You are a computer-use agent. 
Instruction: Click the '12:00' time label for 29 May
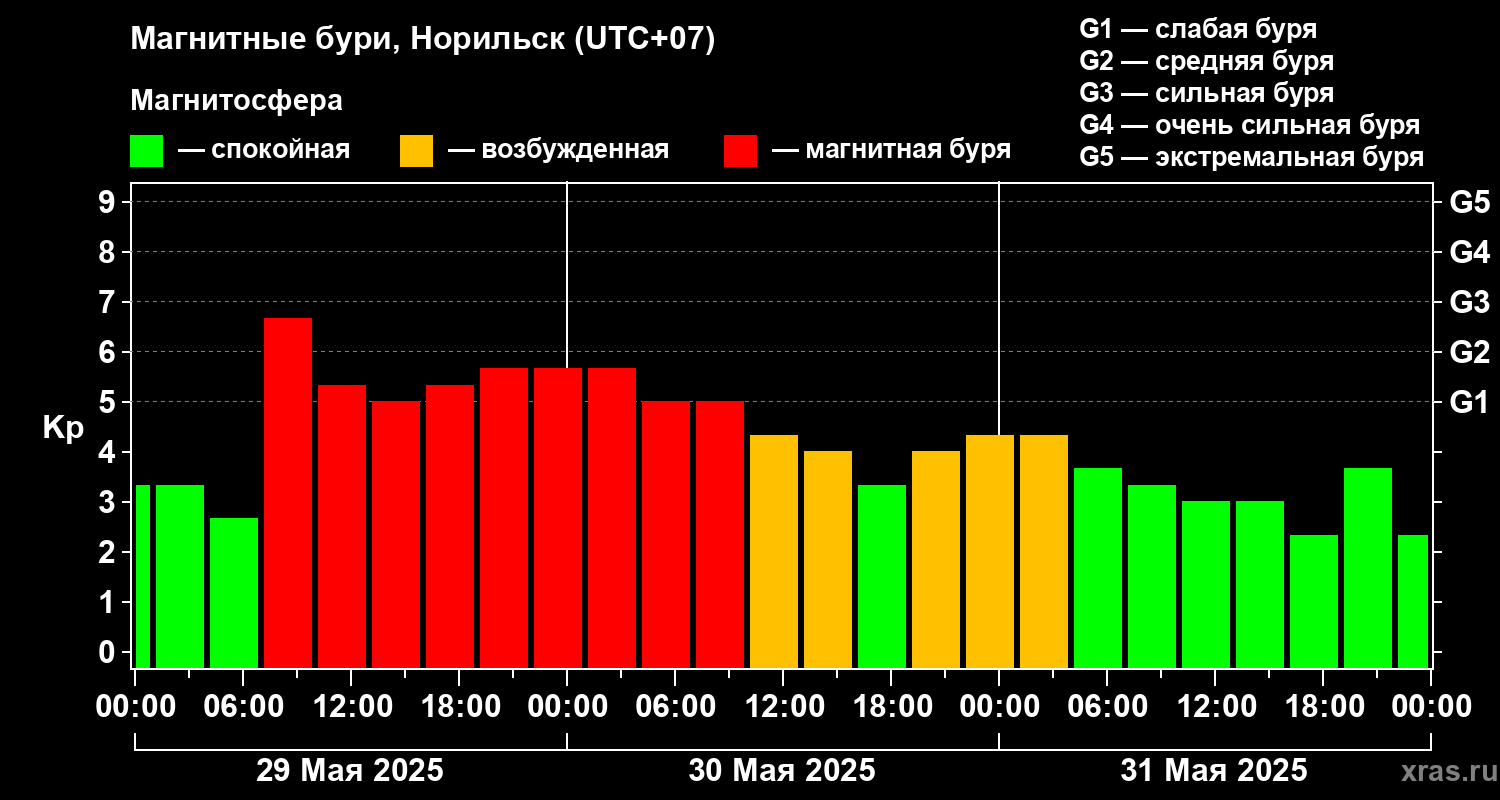click(x=351, y=707)
